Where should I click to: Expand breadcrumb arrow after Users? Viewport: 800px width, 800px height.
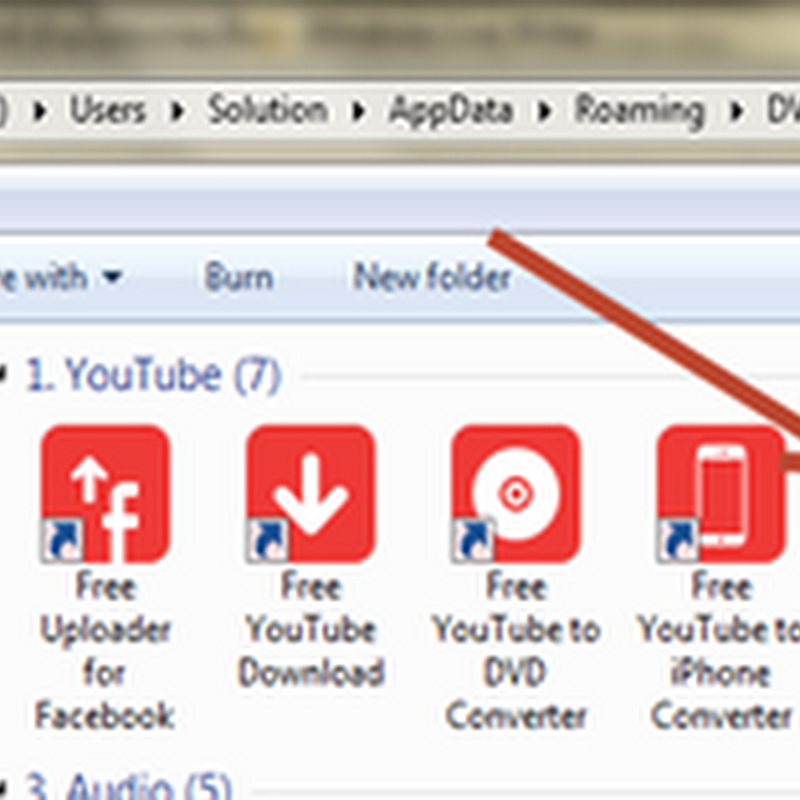tap(178, 111)
